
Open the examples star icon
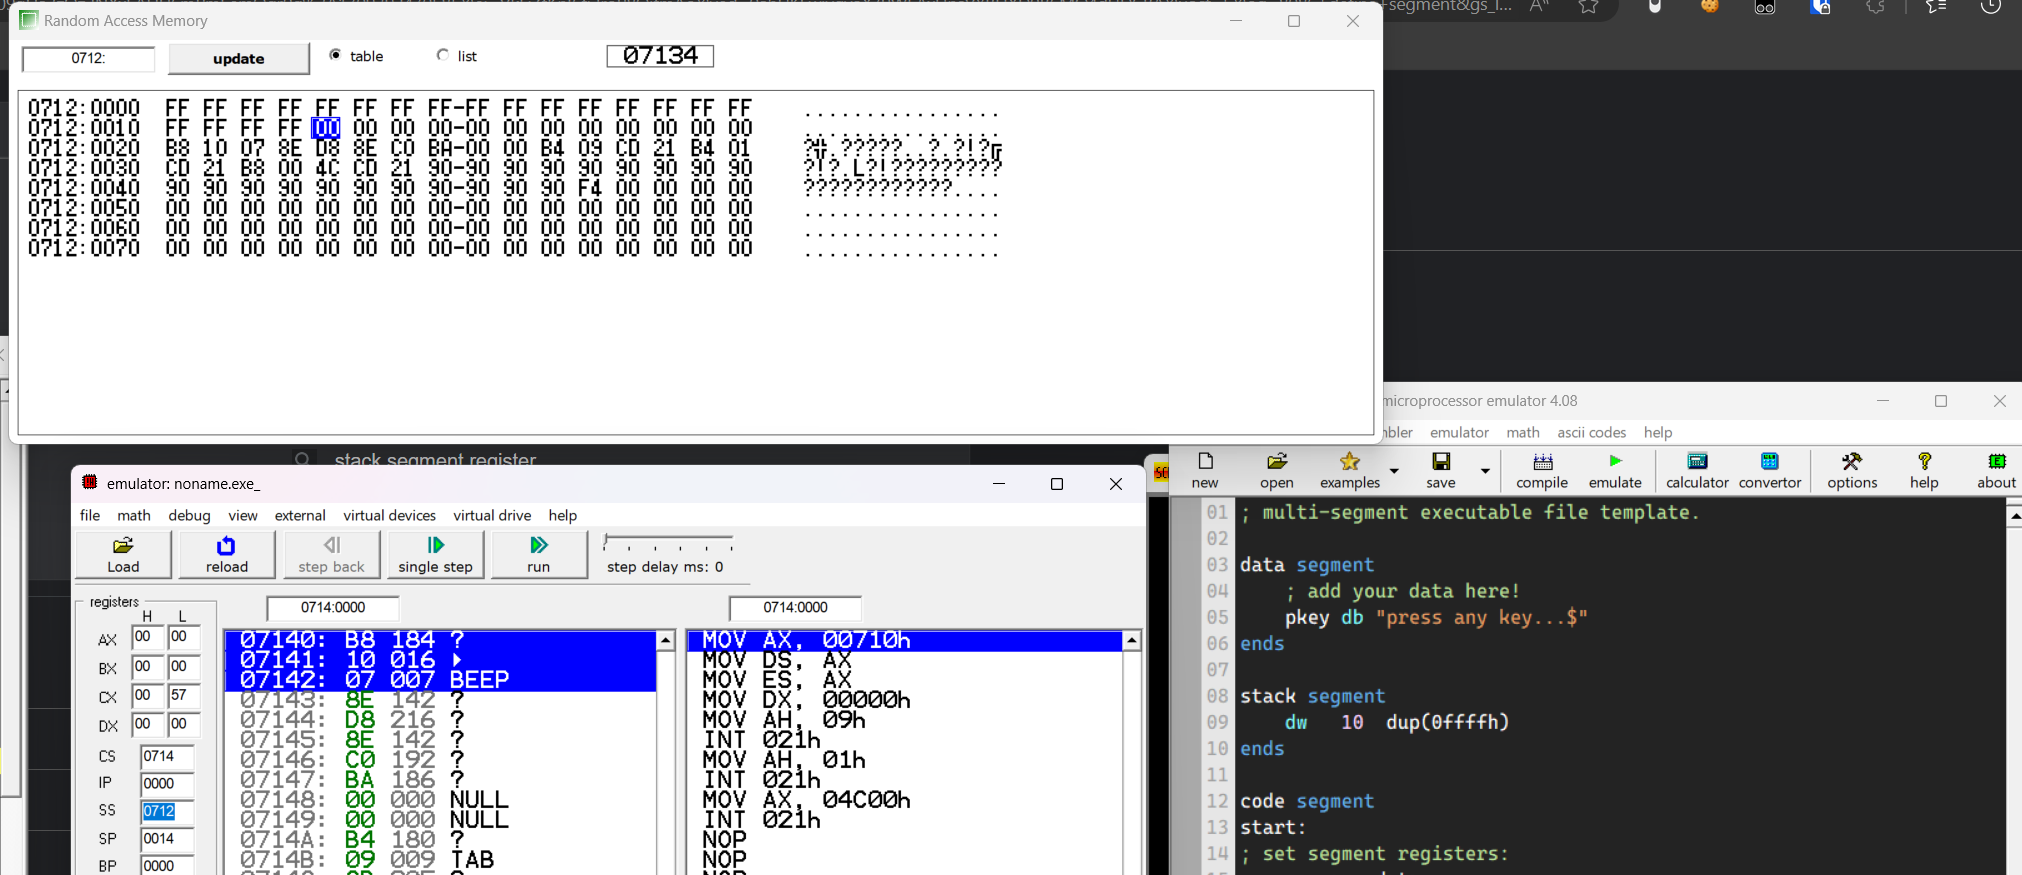1350,470
